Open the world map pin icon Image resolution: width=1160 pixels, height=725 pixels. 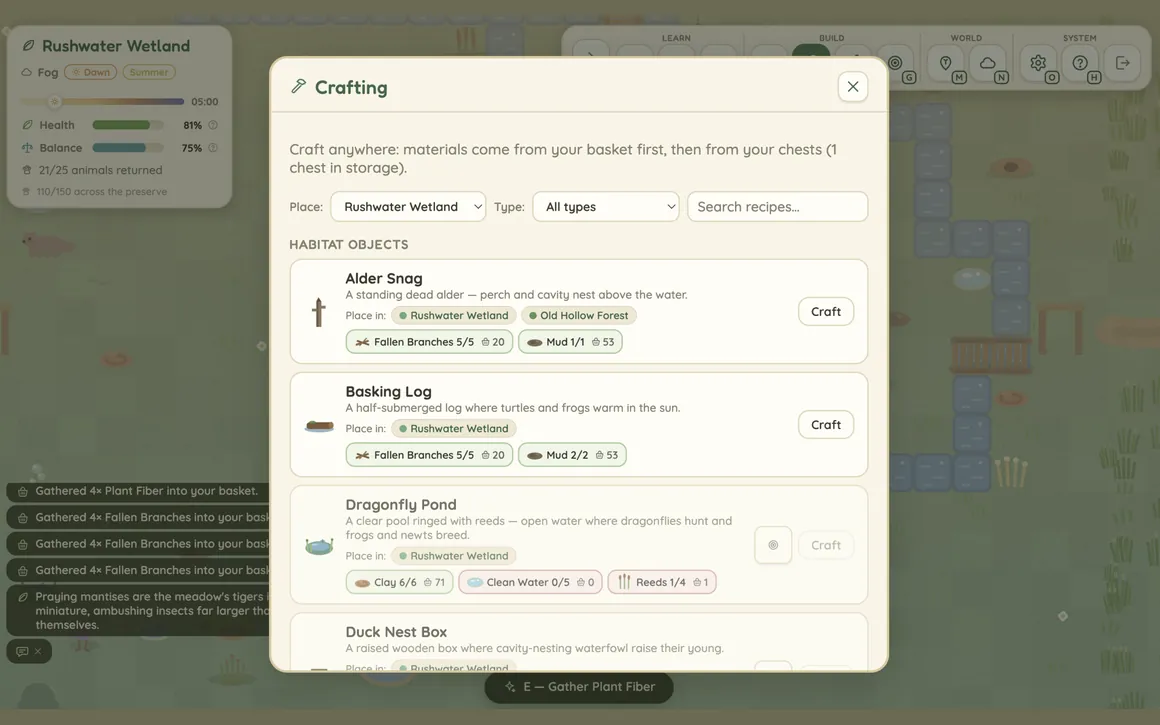945,63
